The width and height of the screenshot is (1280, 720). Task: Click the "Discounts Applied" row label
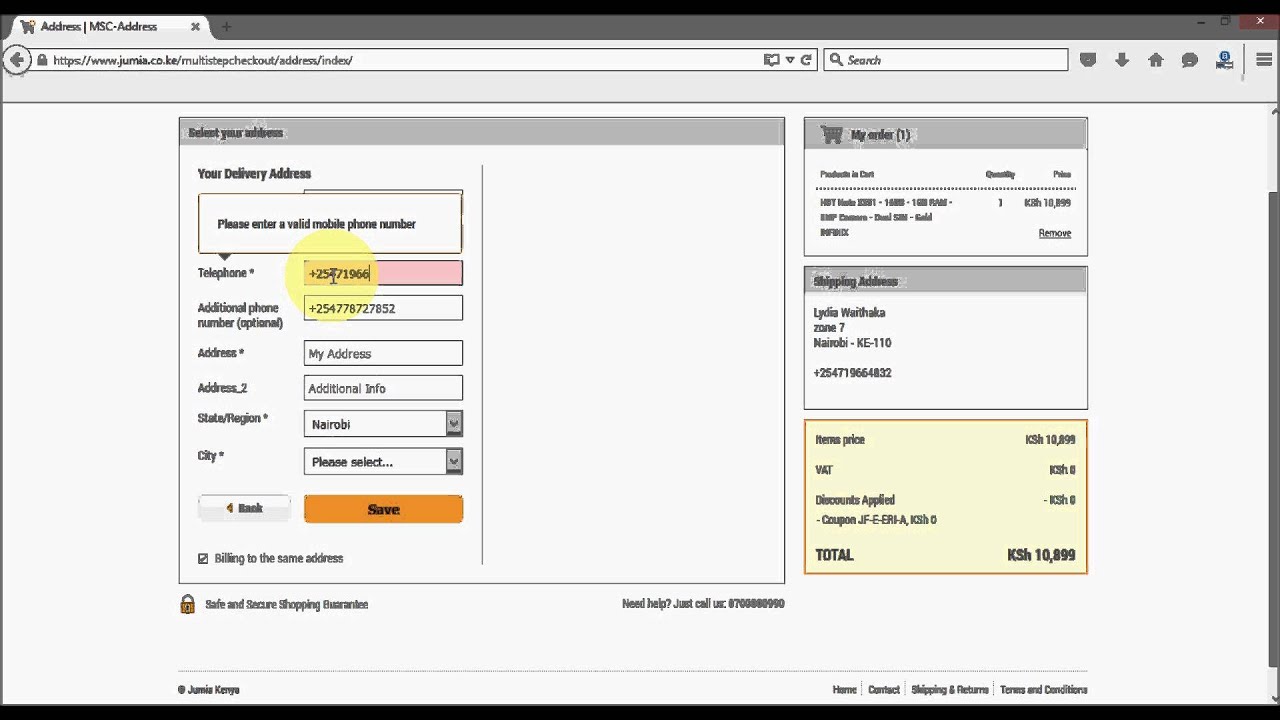tap(855, 499)
